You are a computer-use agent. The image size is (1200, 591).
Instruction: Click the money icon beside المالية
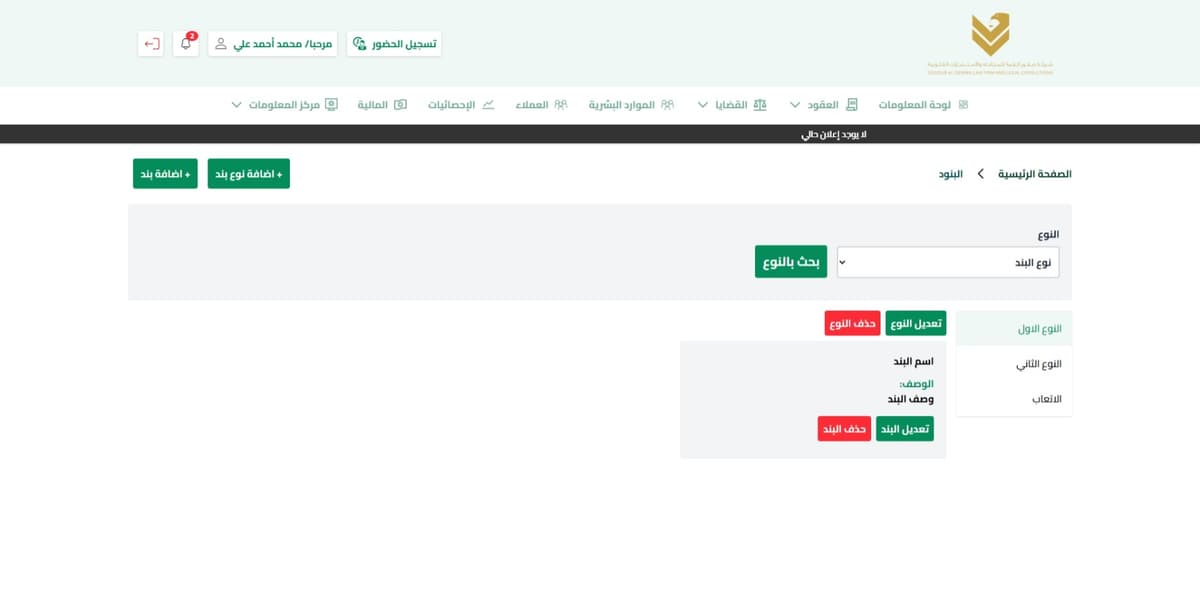click(x=401, y=104)
